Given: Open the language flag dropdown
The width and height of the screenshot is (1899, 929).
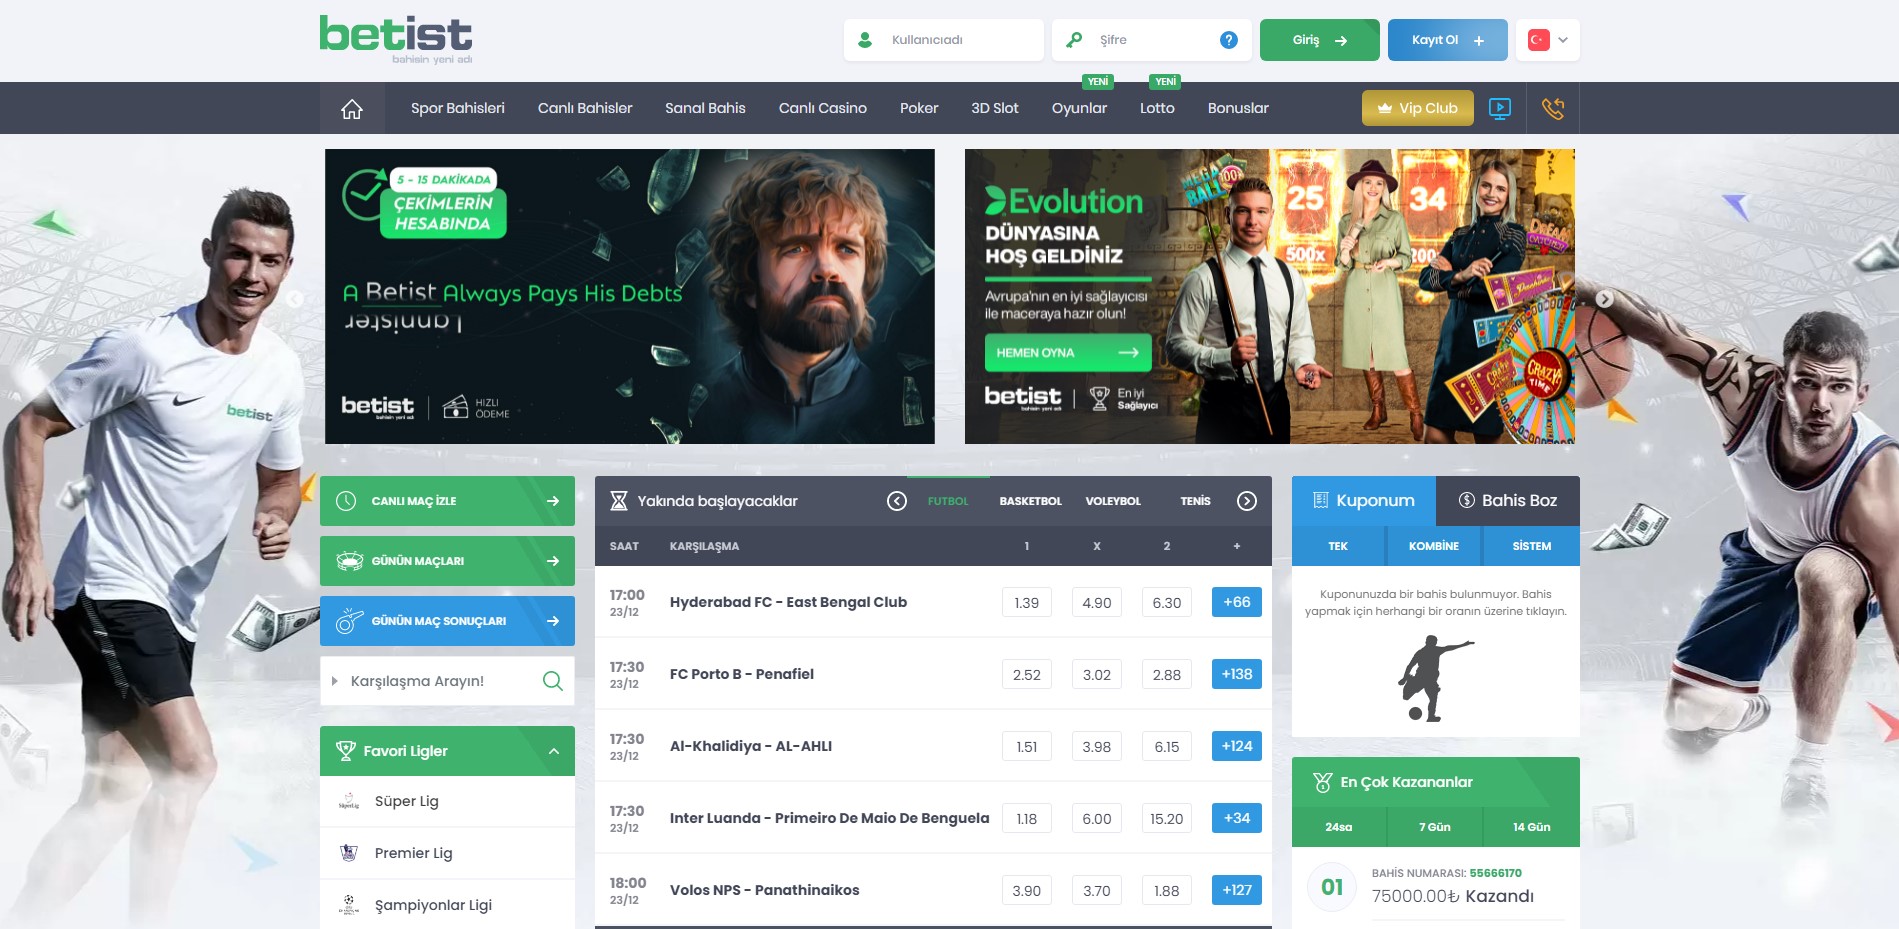Looking at the screenshot, I should 1548,40.
